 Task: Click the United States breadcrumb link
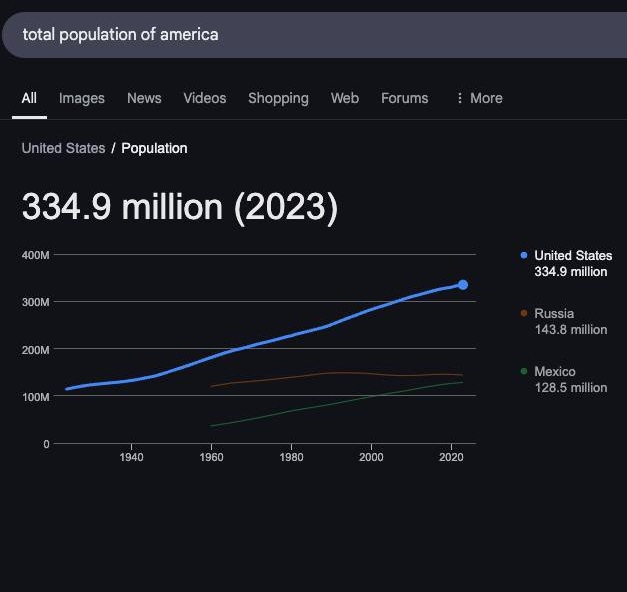63,148
